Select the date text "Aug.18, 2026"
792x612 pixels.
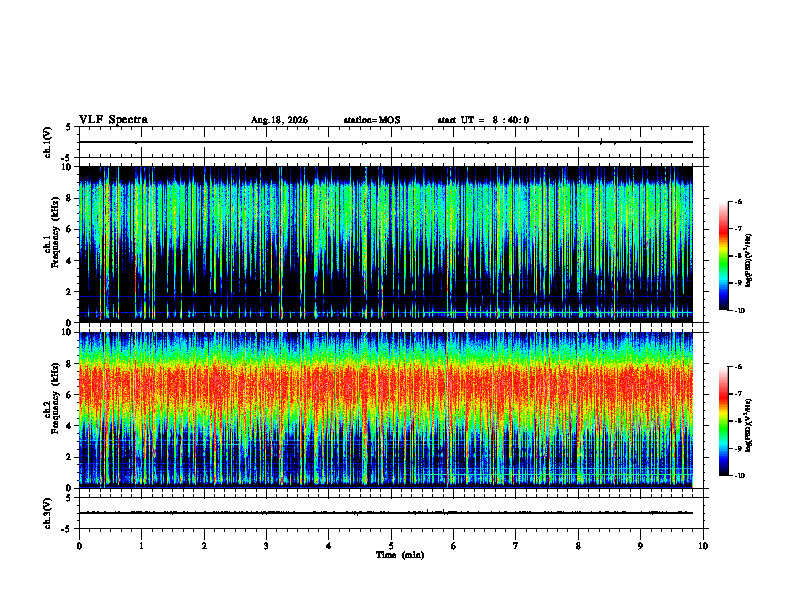[x=279, y=120]
